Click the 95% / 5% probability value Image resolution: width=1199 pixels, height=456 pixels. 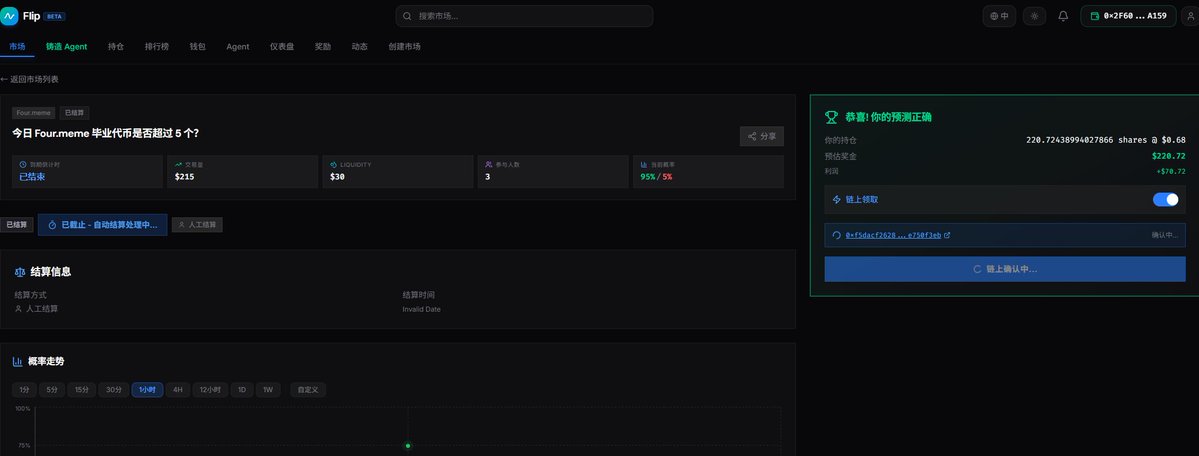pyautogui.click(x=656, y=177)
